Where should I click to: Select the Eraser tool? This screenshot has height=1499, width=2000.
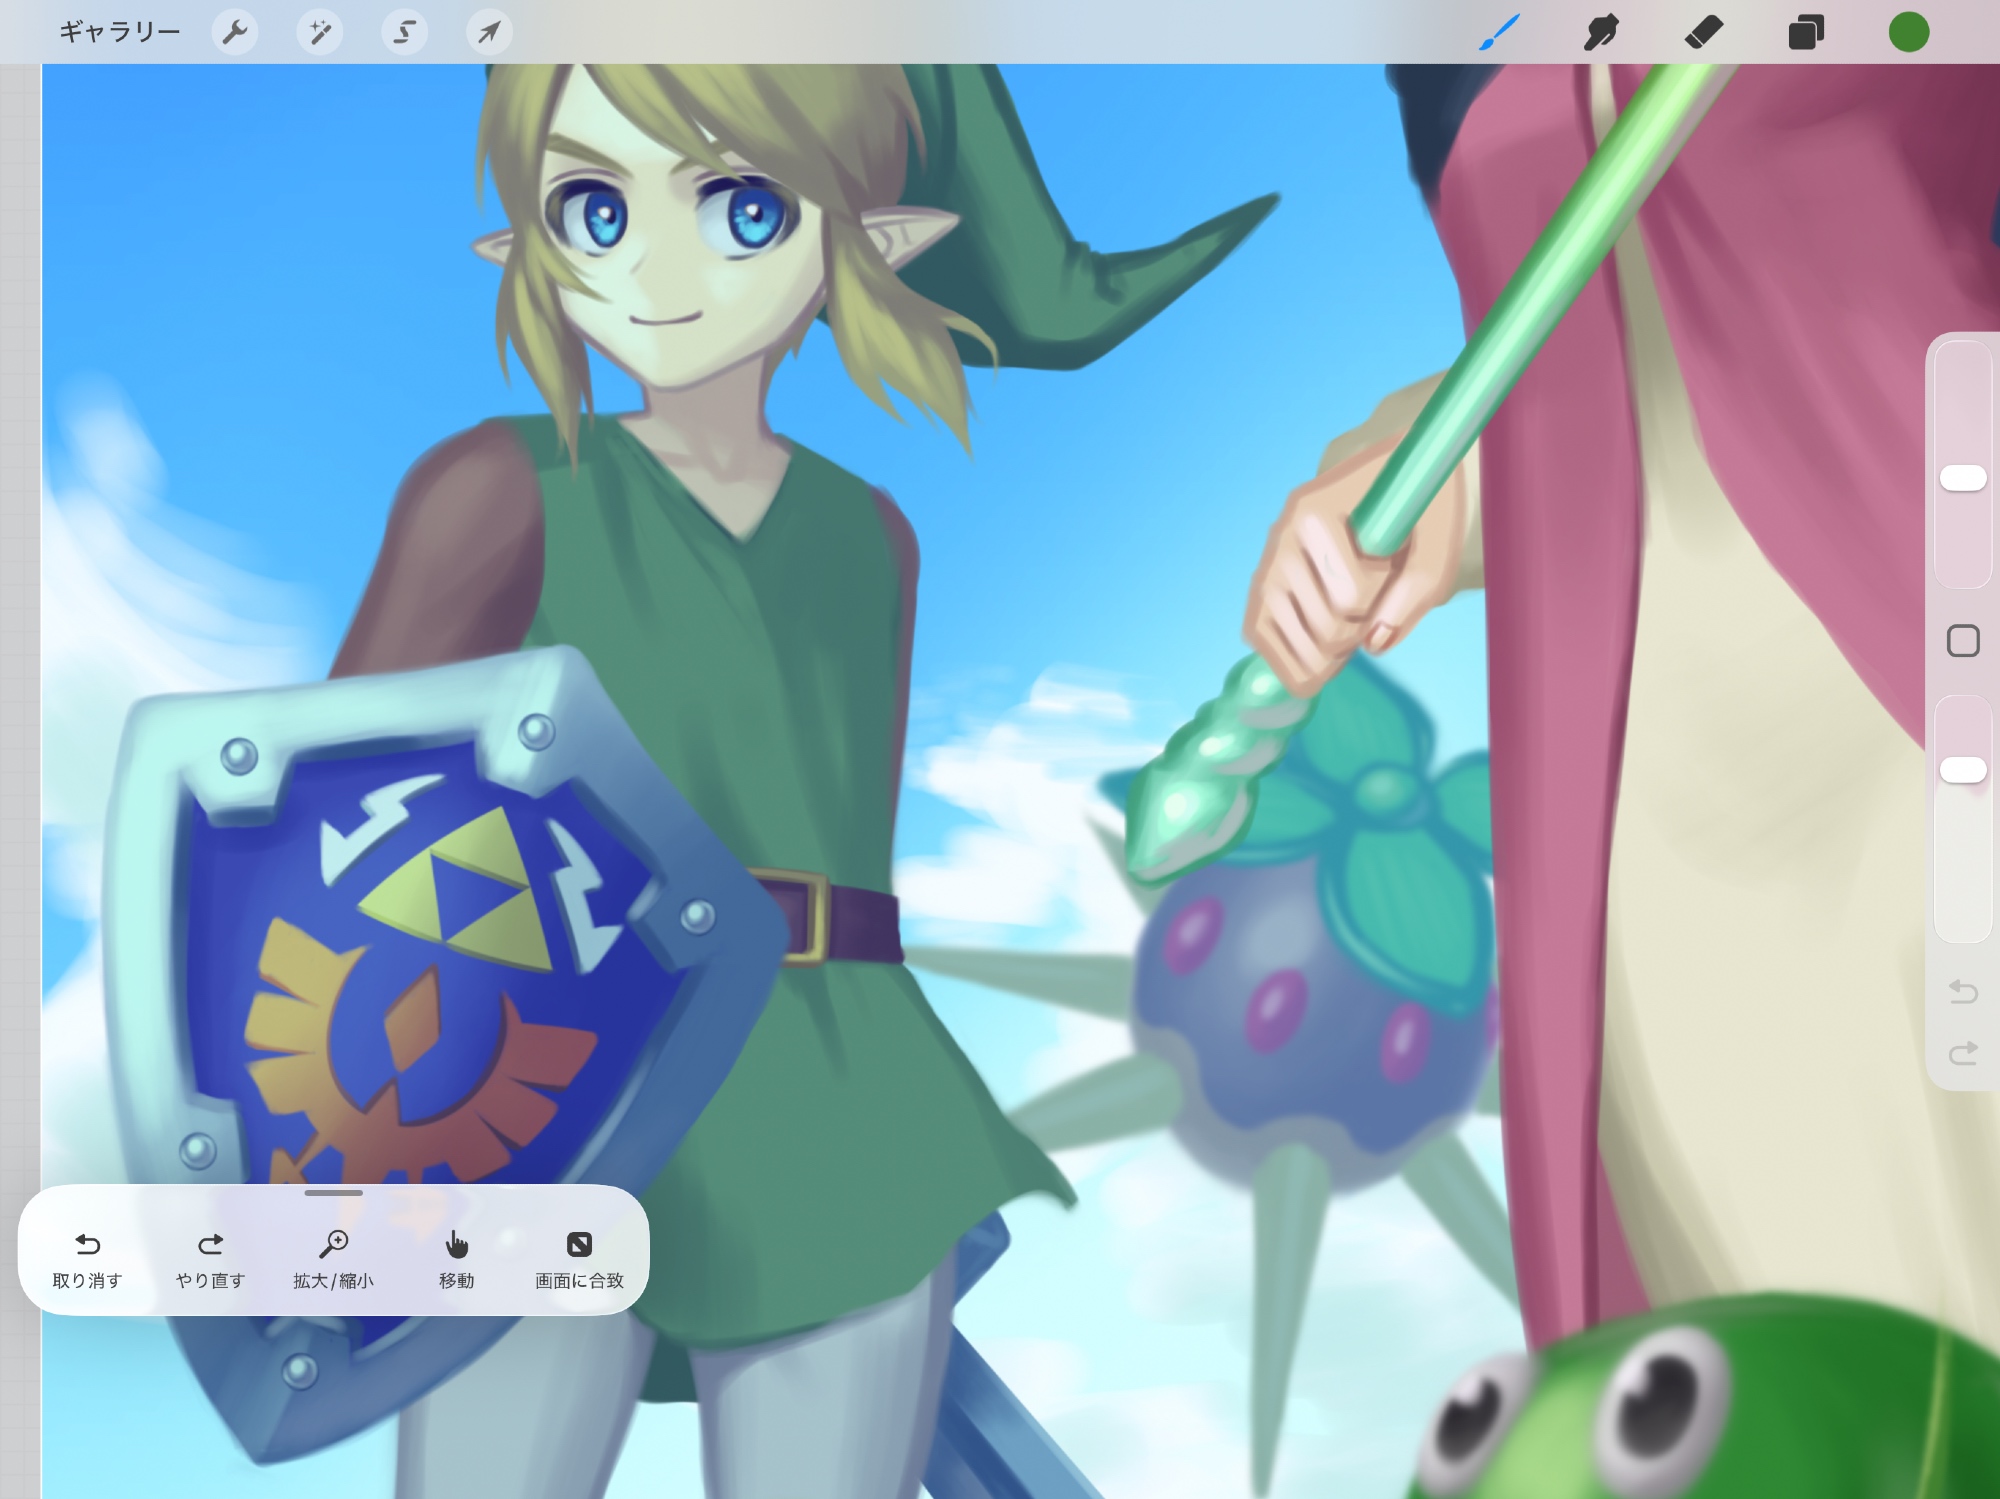pyautogui.click(x=1703, y=32)
